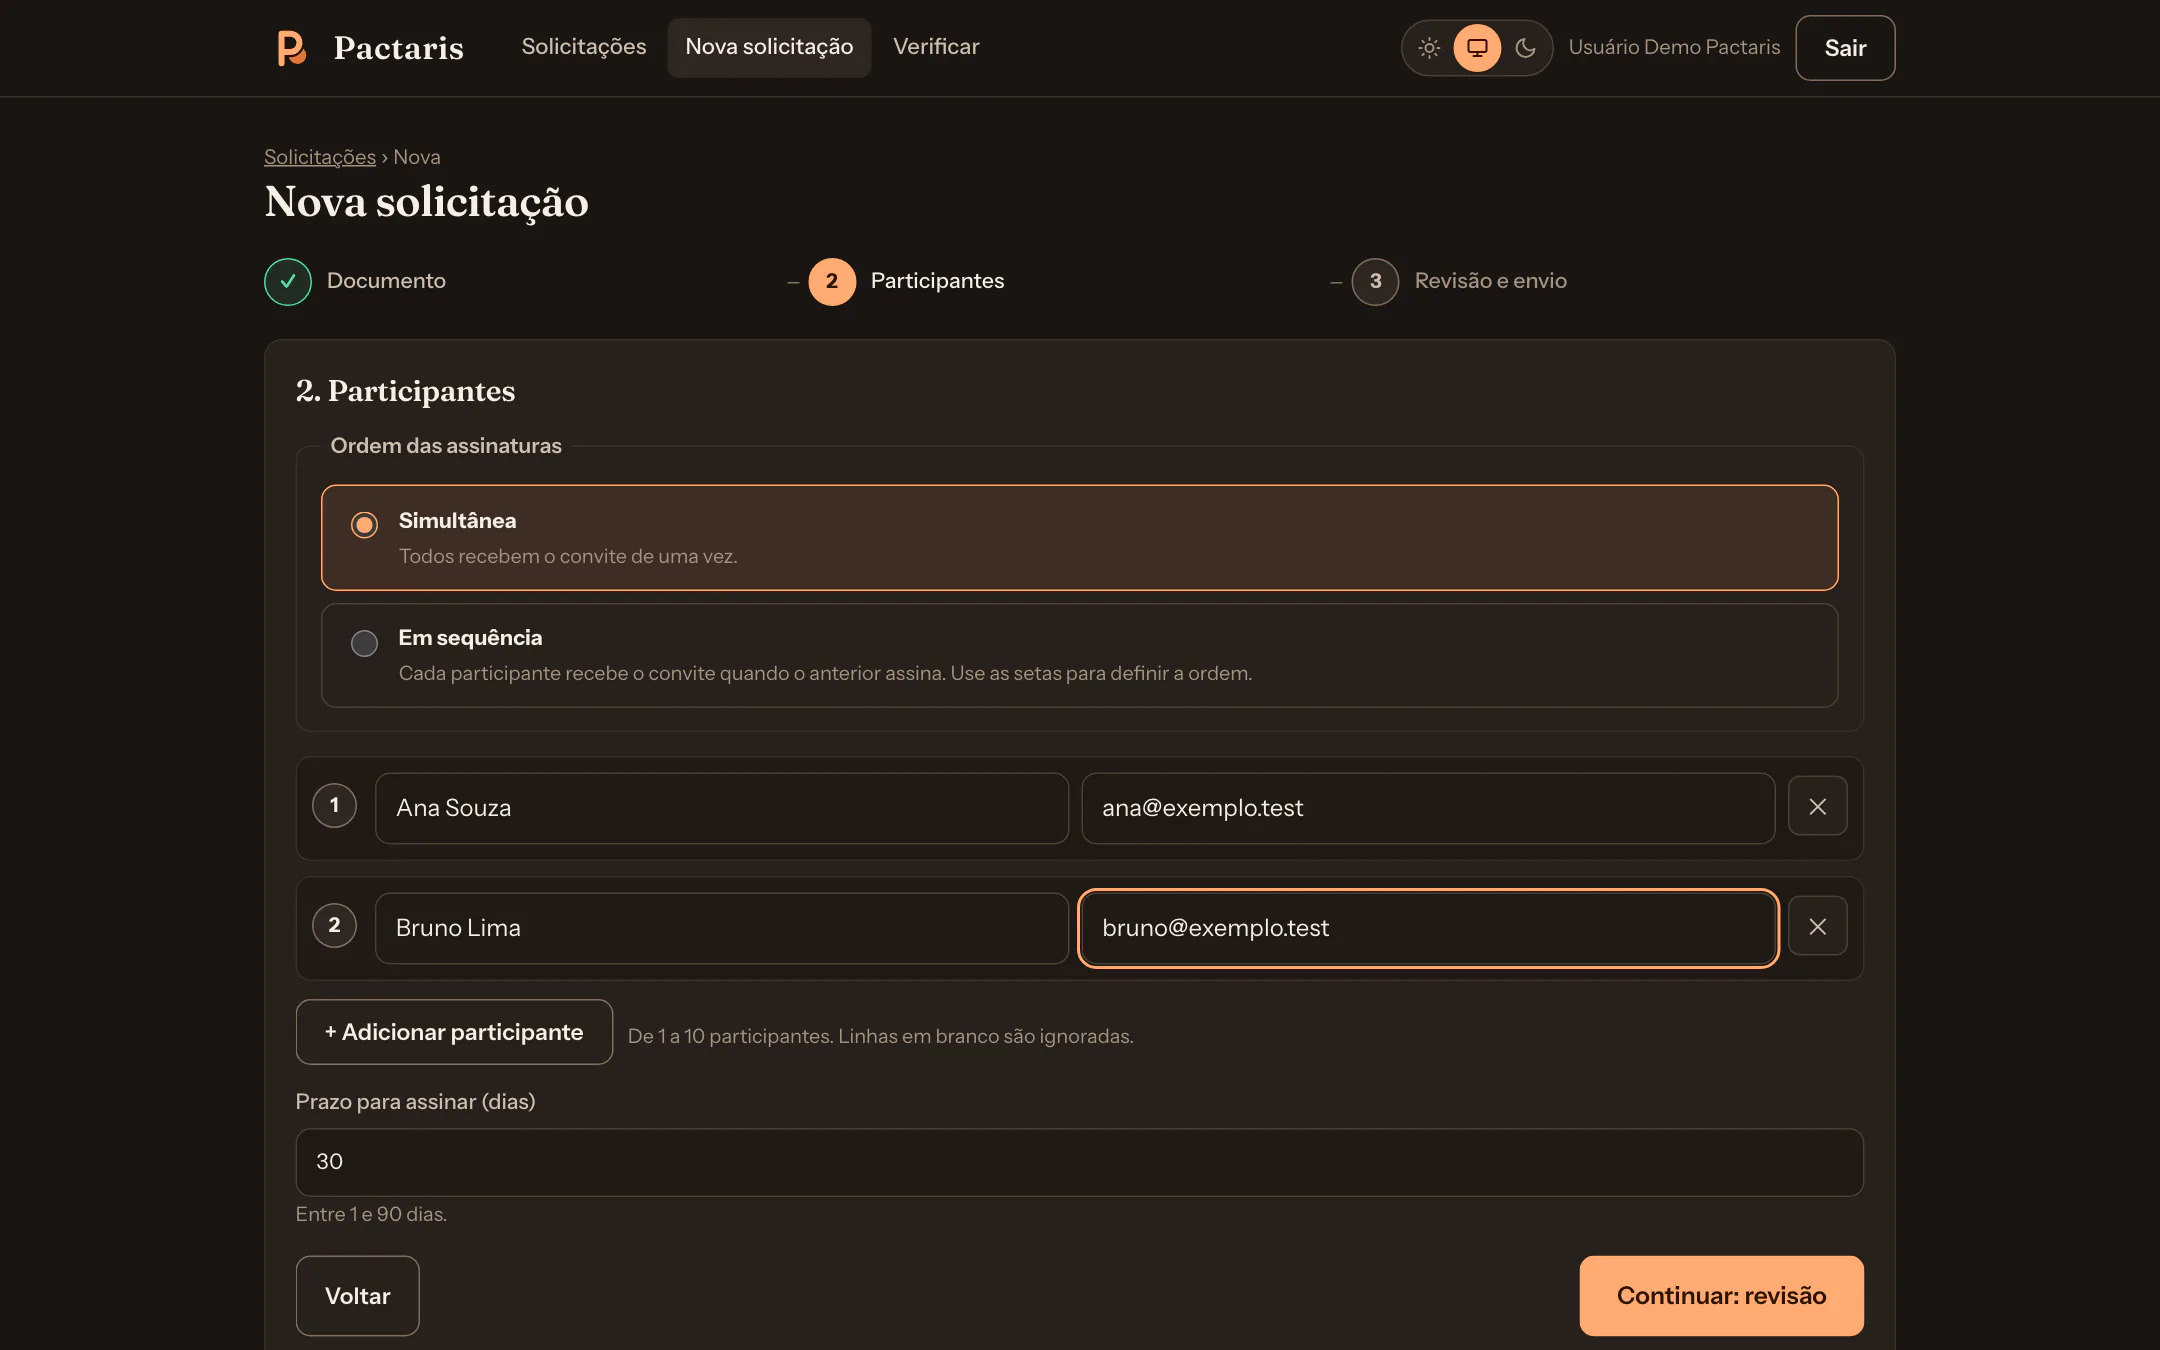Click Continuar: revisão button
The height and width of the screenshot is (1350, 2160).
click(x=1721, y=1296)
